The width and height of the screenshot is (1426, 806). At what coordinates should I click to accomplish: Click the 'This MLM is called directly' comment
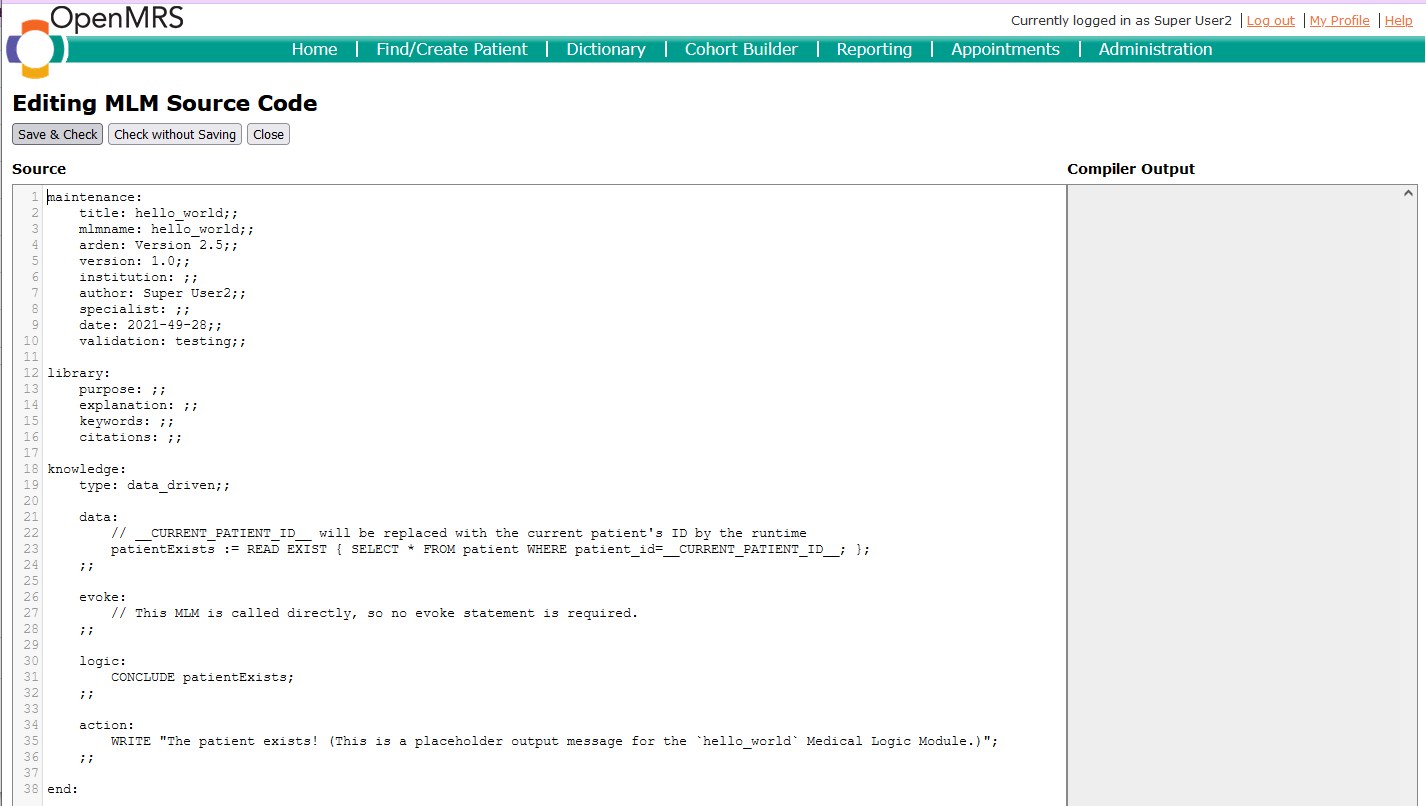374,613
